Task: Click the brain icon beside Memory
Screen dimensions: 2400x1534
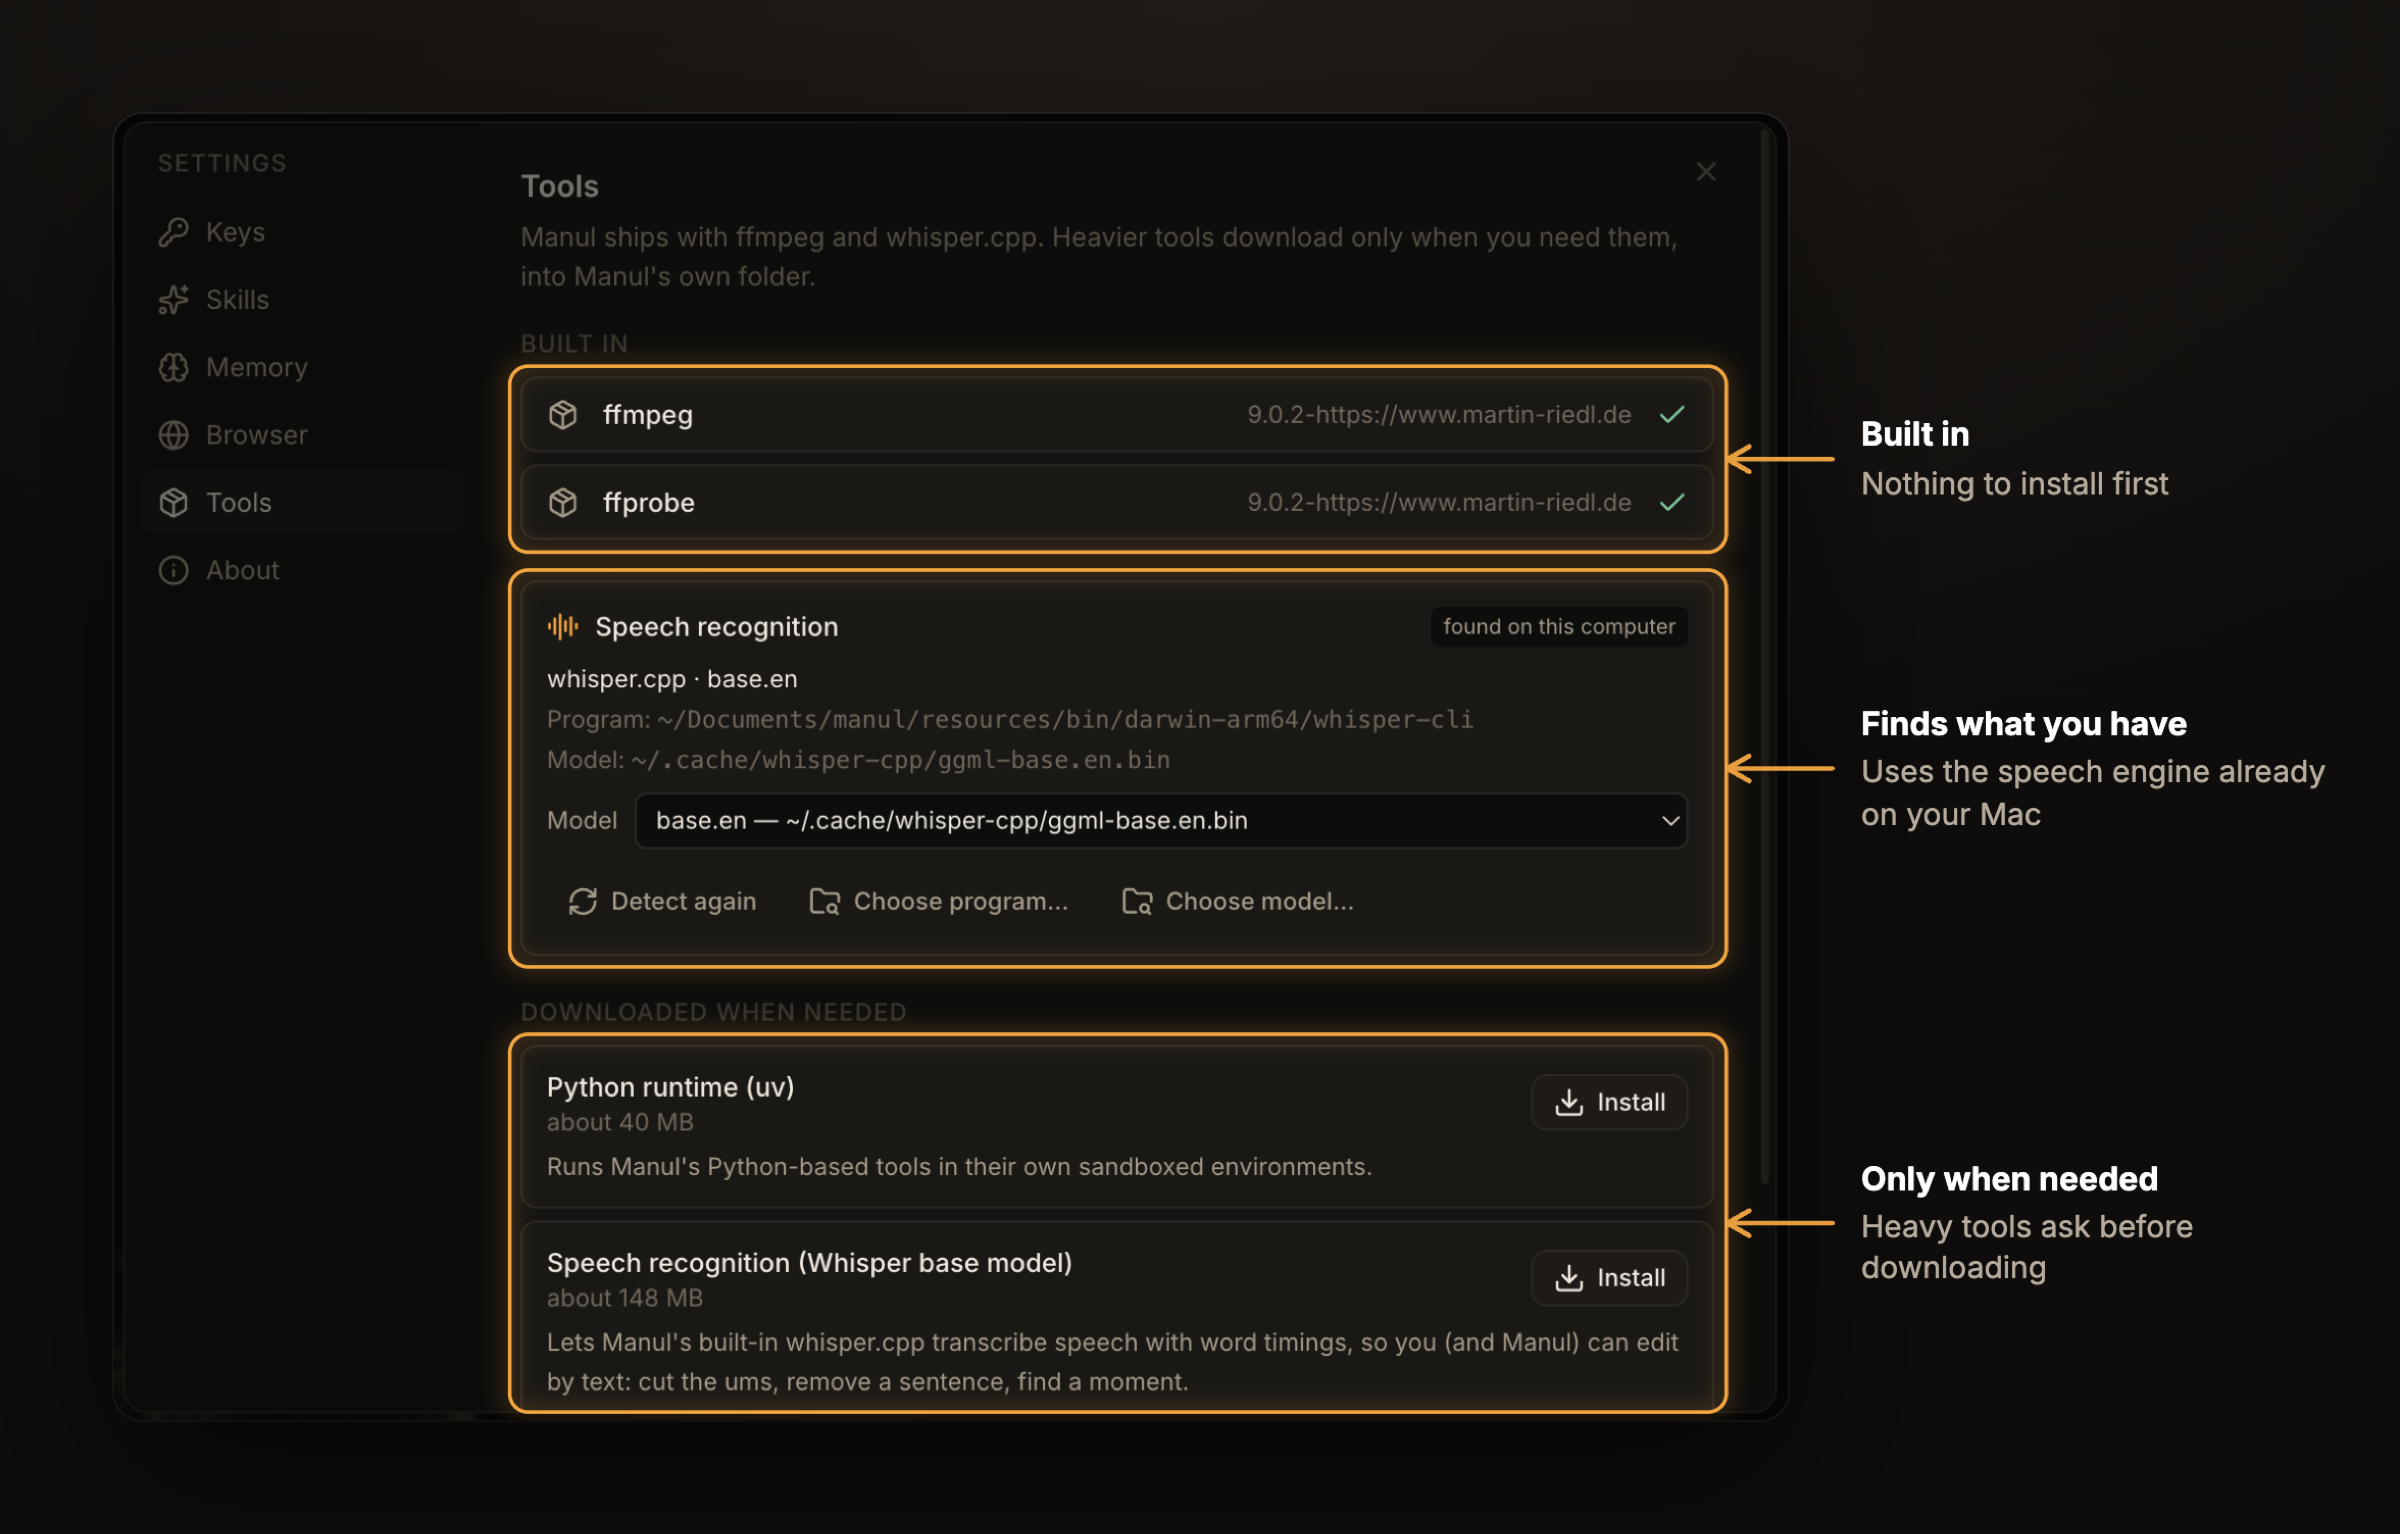Action: click(174, 367)
